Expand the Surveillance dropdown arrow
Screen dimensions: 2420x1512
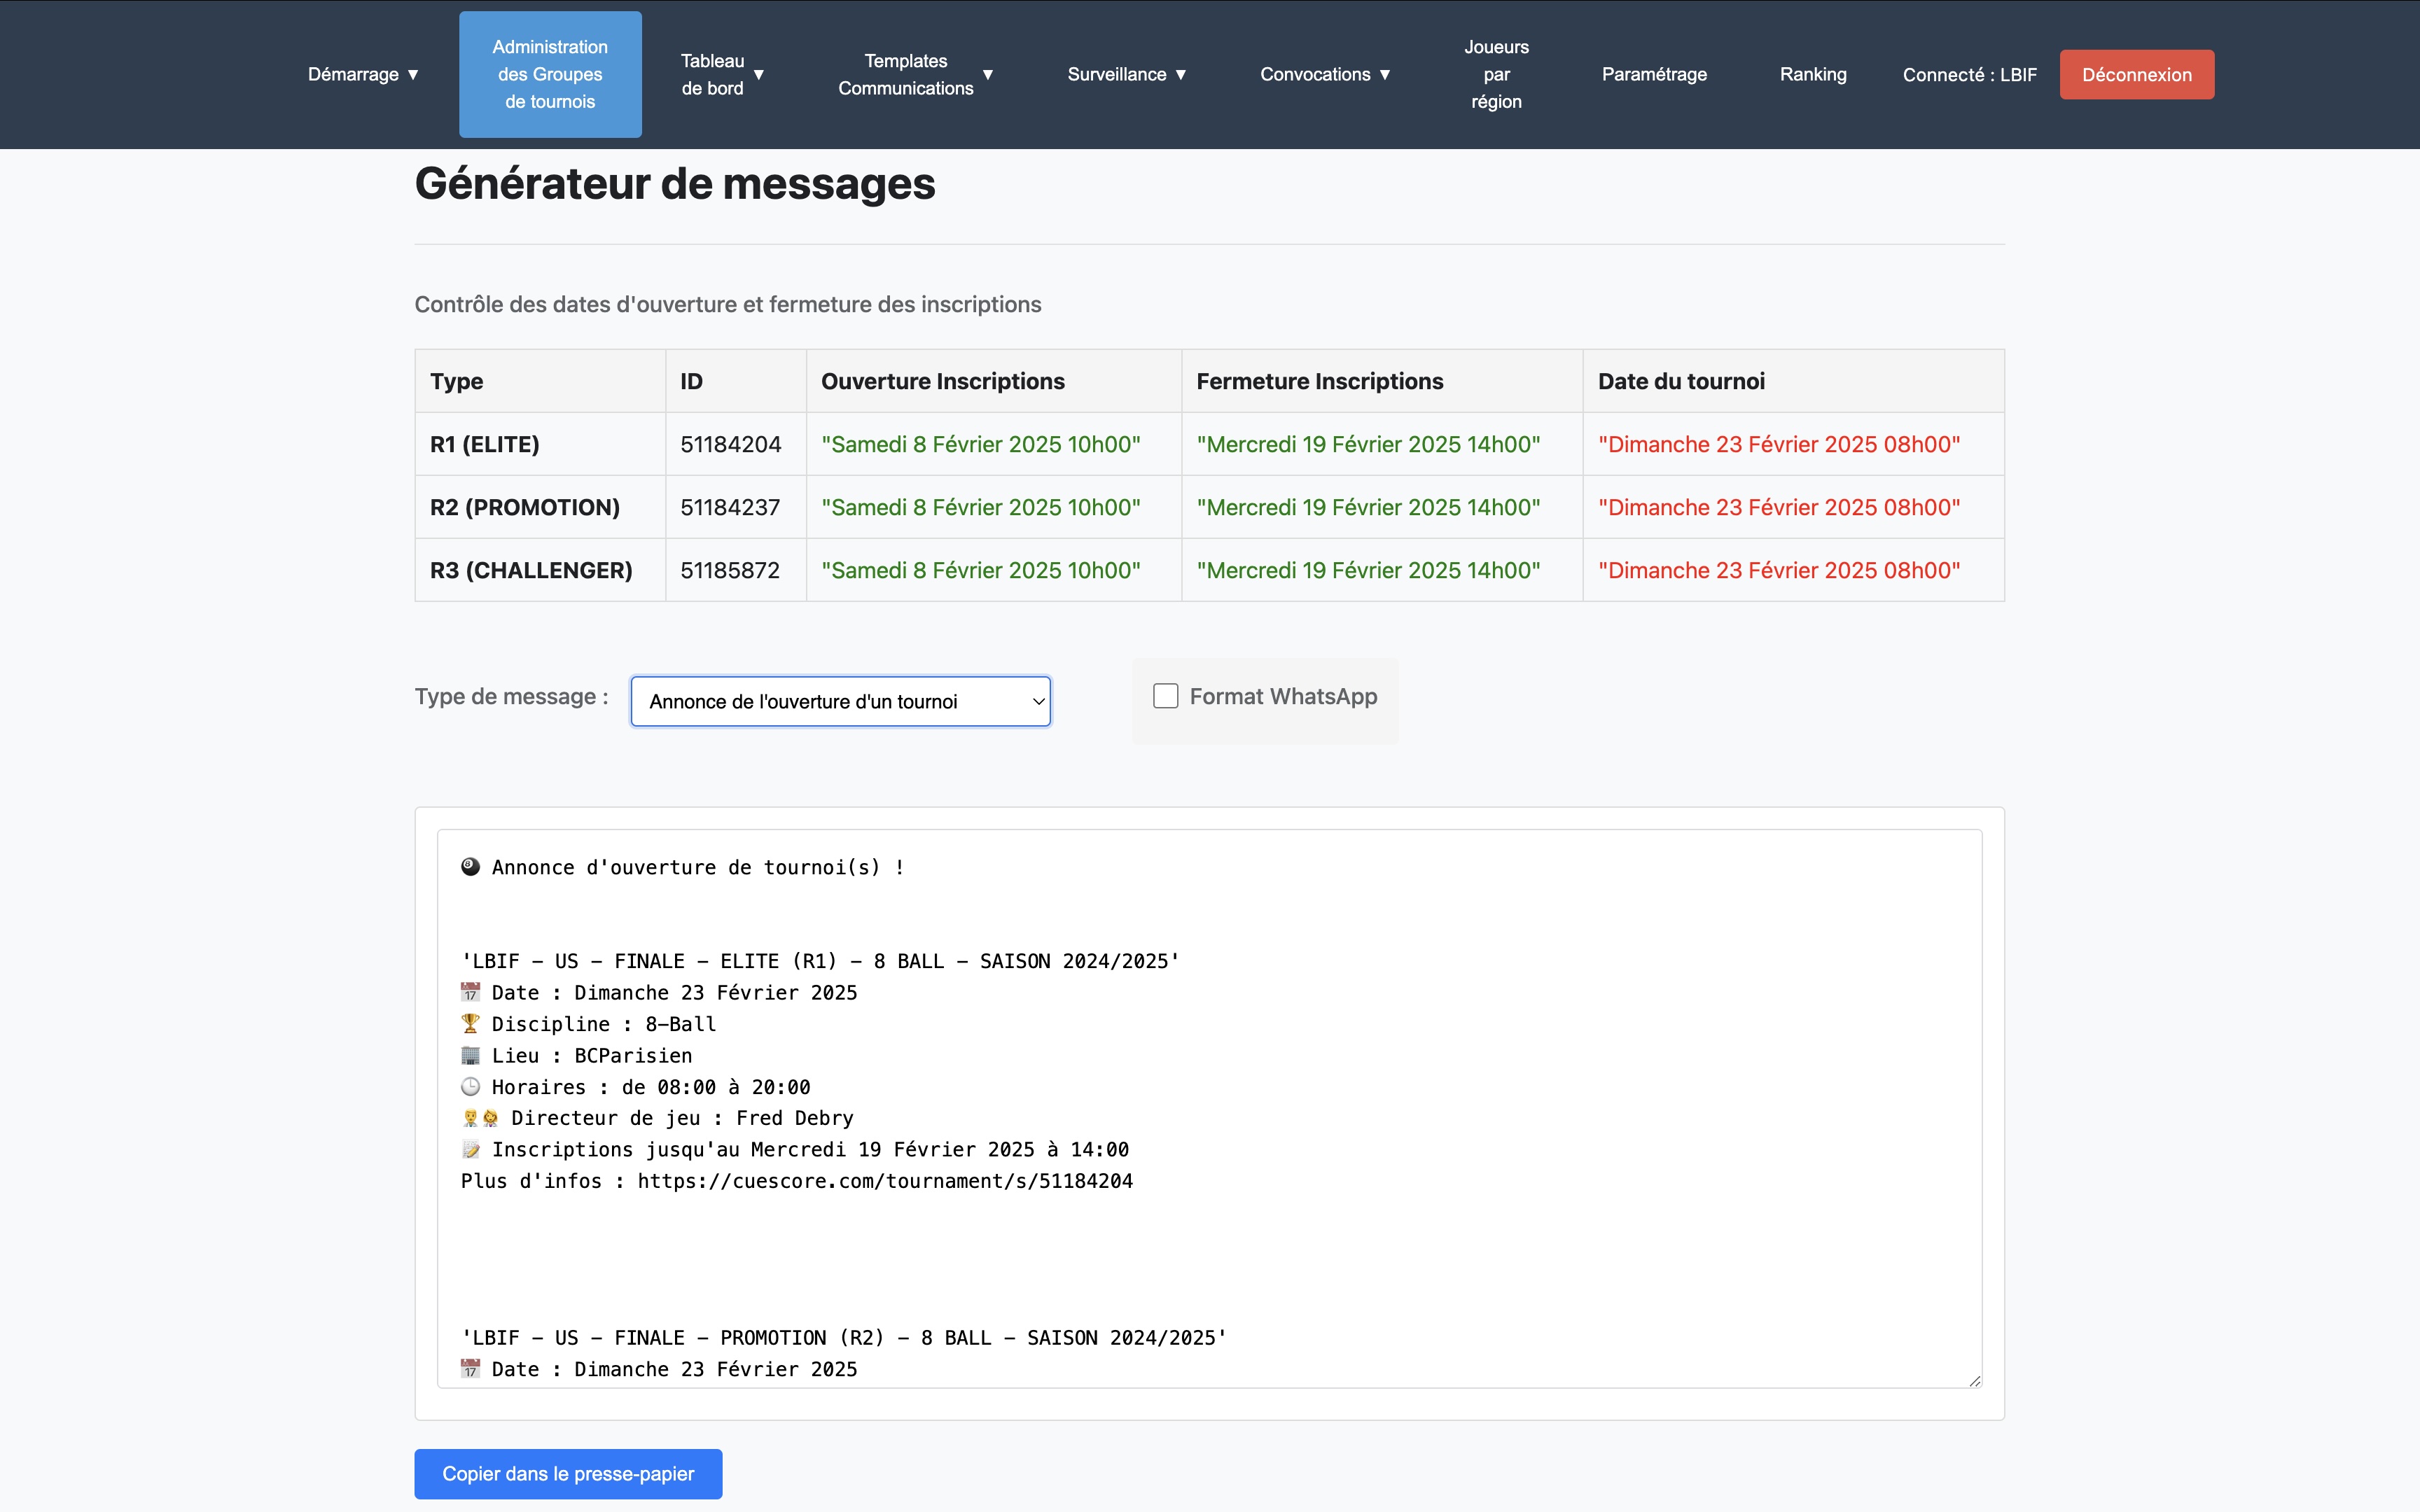click(x=1180, y=75)
